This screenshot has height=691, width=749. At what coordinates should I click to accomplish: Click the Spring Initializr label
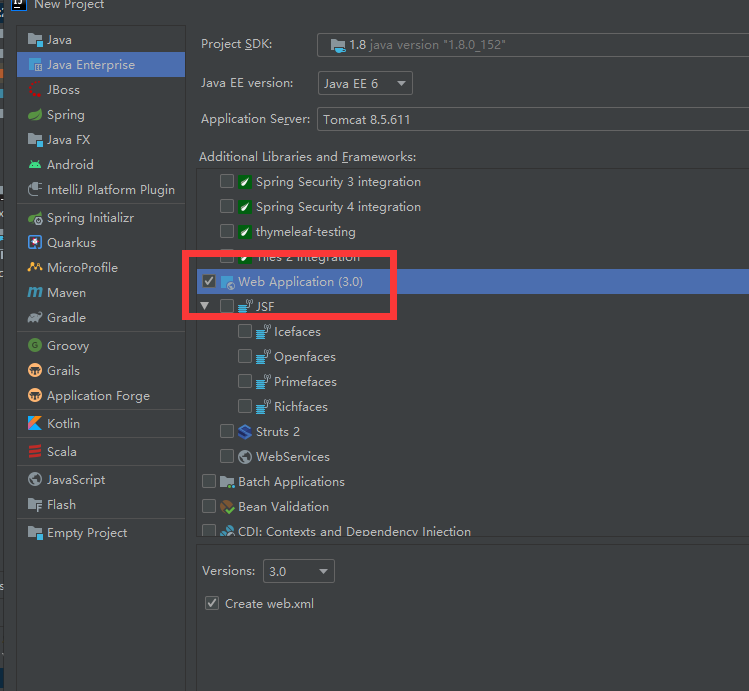pos(90,218)
